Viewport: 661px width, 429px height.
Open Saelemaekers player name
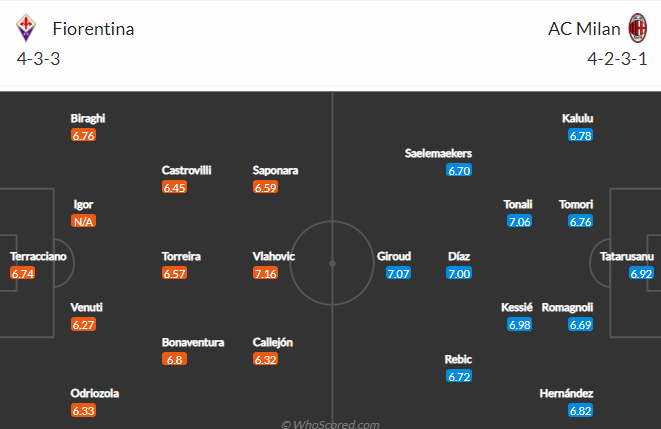pyautogui.click(x=438, y=153)
